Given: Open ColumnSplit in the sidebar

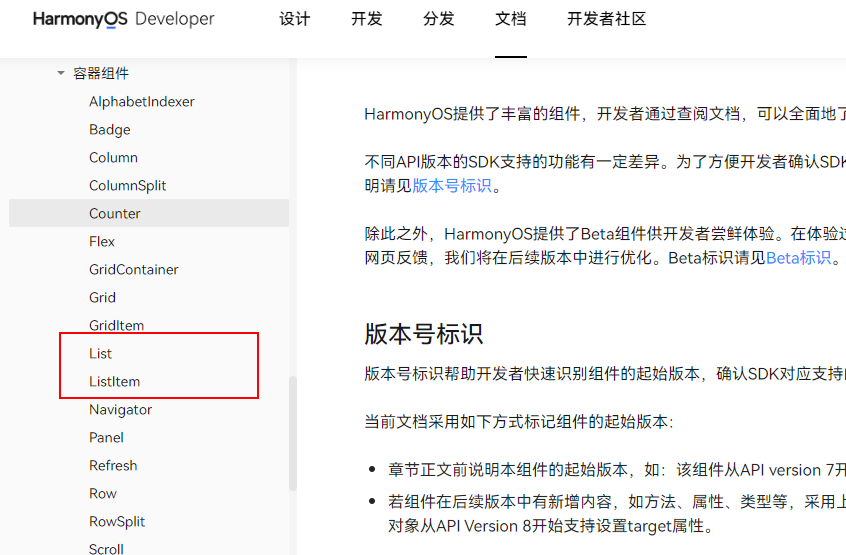Looking at the screenshot, I should pos(127,186).
